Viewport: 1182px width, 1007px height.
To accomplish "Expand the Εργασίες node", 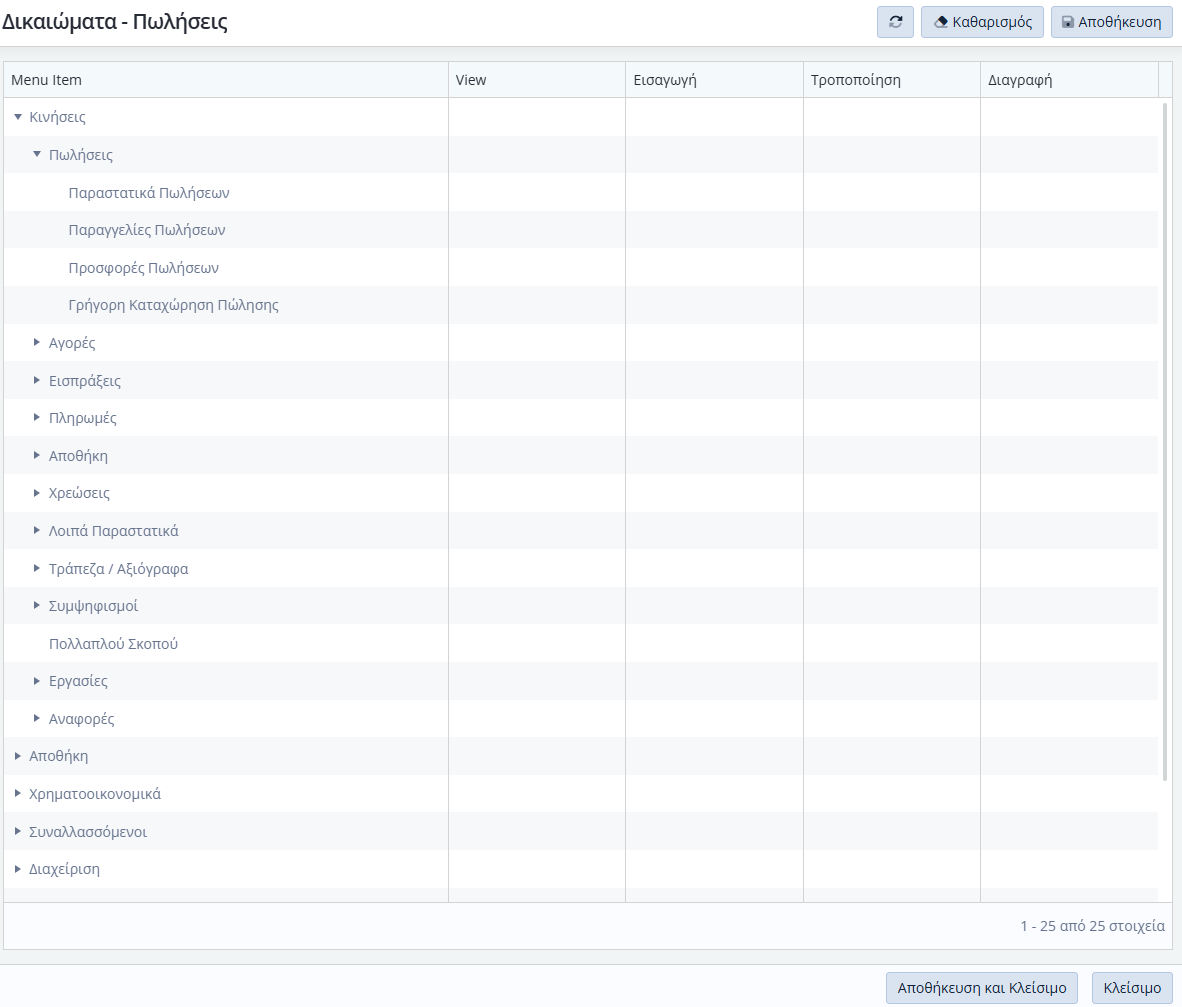I will pyautogui.click(x=37, y=681).
